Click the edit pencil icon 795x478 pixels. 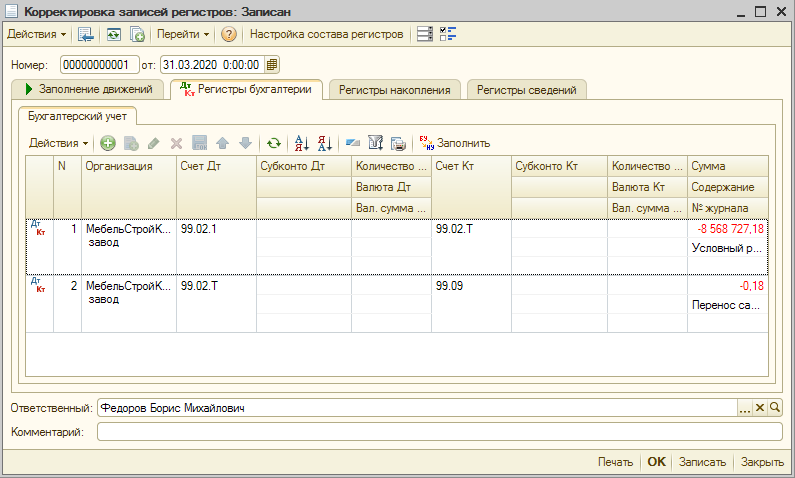tap(154, 143)
